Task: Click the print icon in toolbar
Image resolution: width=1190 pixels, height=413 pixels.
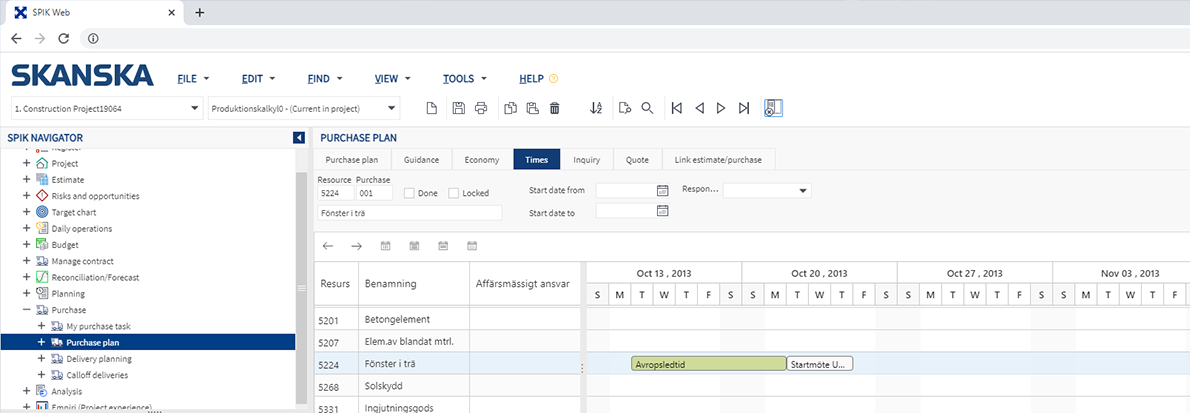Action: tap(480, 109)
